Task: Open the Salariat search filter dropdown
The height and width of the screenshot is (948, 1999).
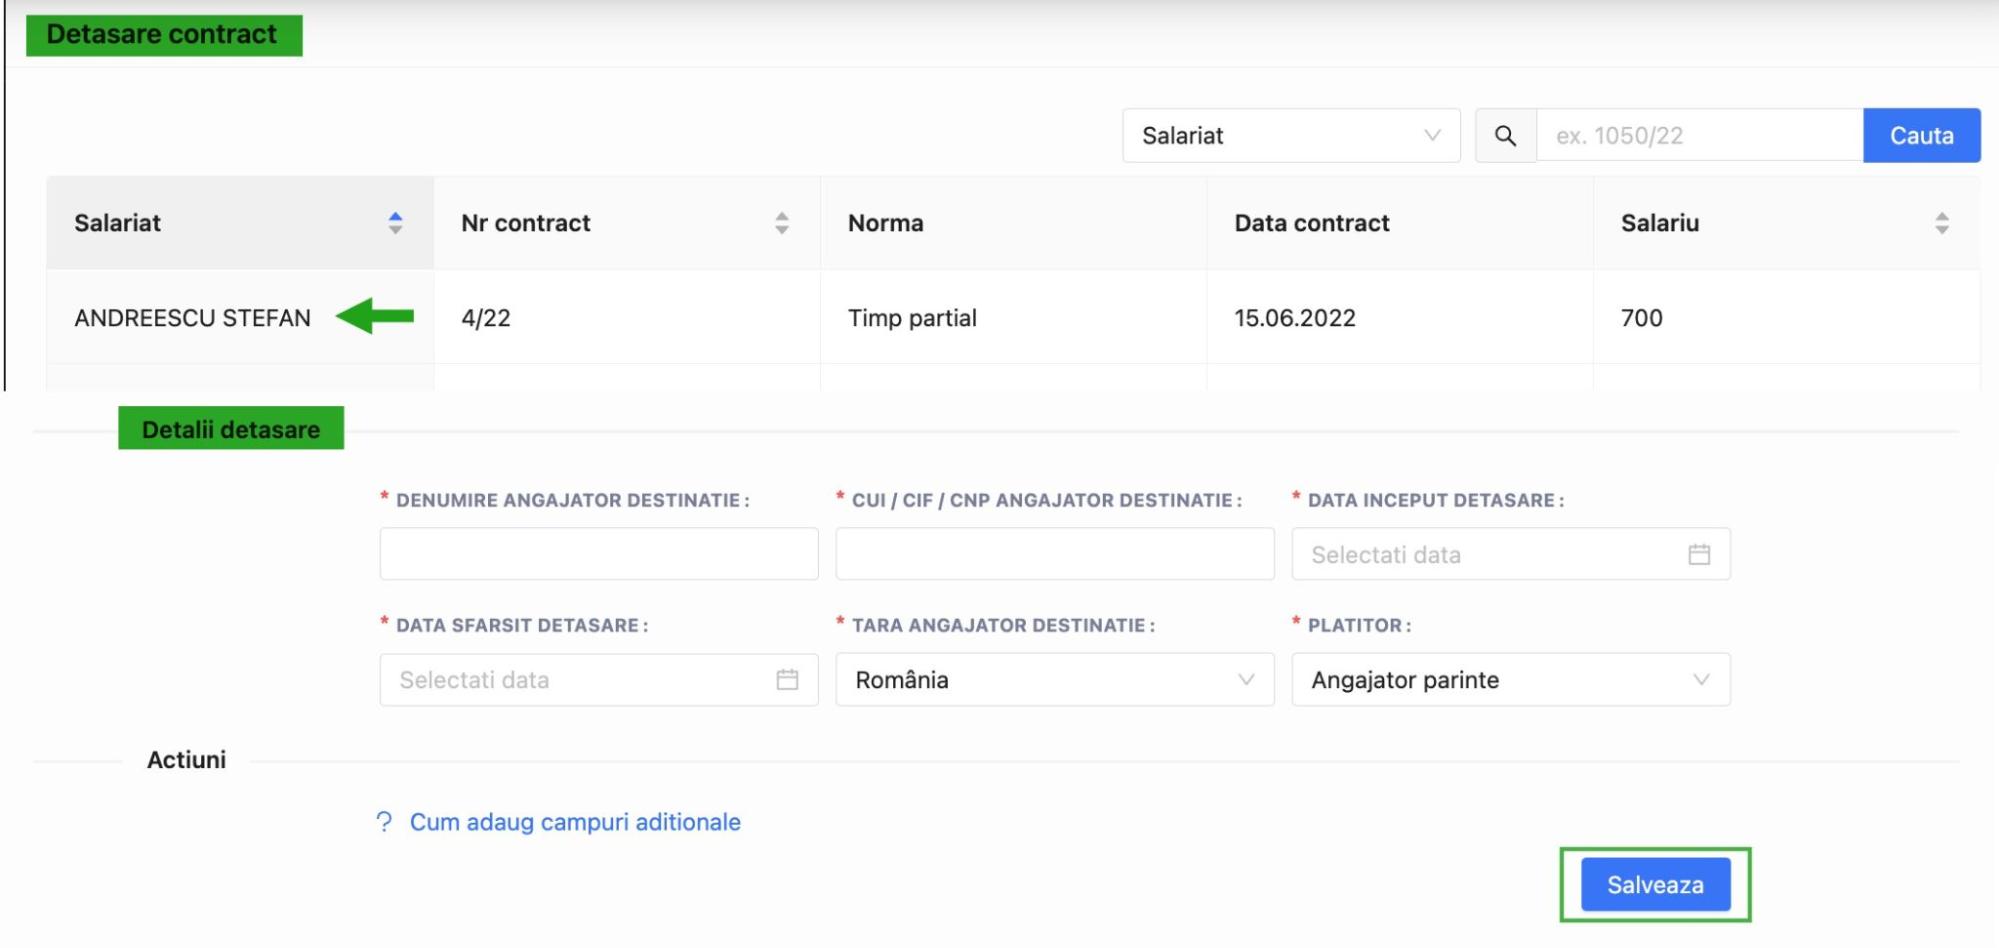Action: pos(1291,135)
